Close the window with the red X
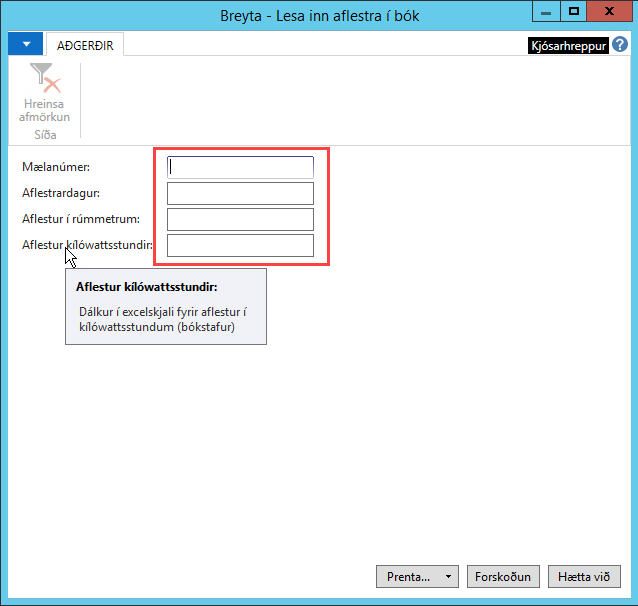This screenshot has width=638, height=606. pos(610,11)
